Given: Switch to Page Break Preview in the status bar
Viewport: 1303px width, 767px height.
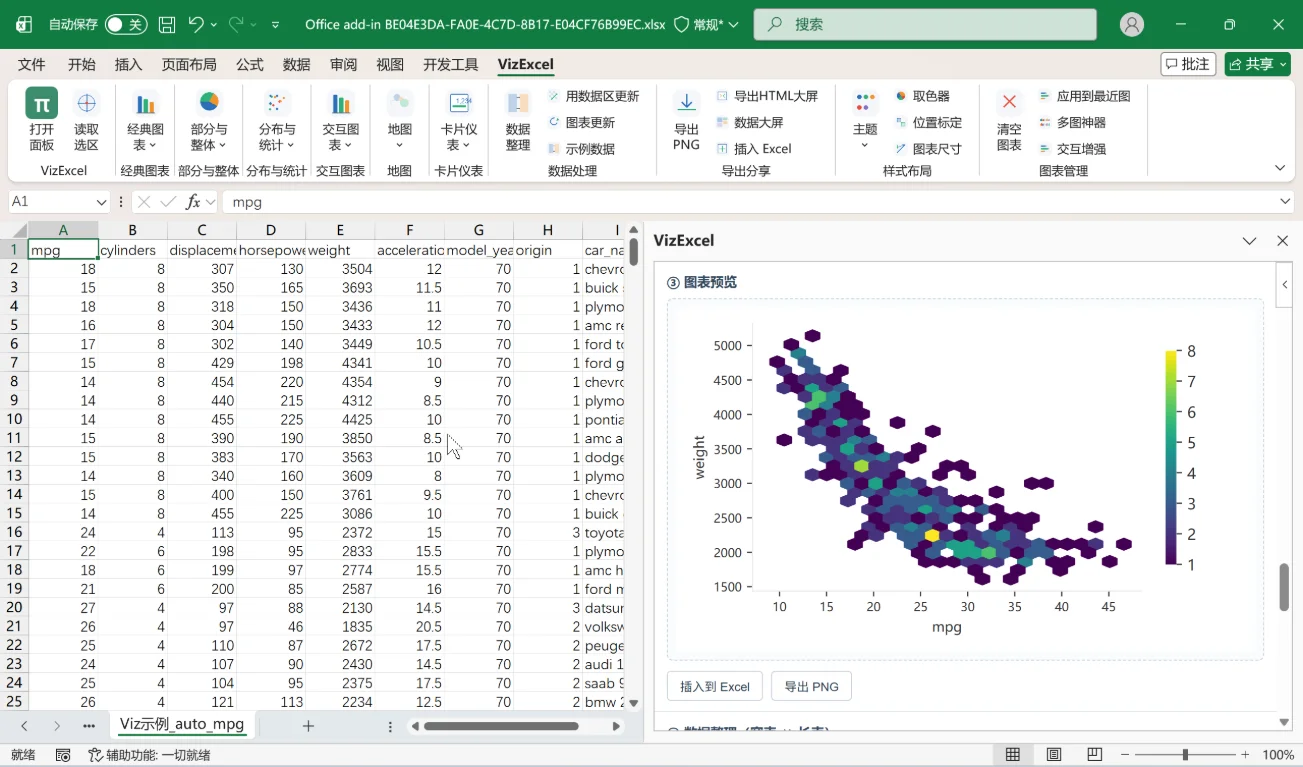Looking at the screenshot, I should [x=1094, y=755].
